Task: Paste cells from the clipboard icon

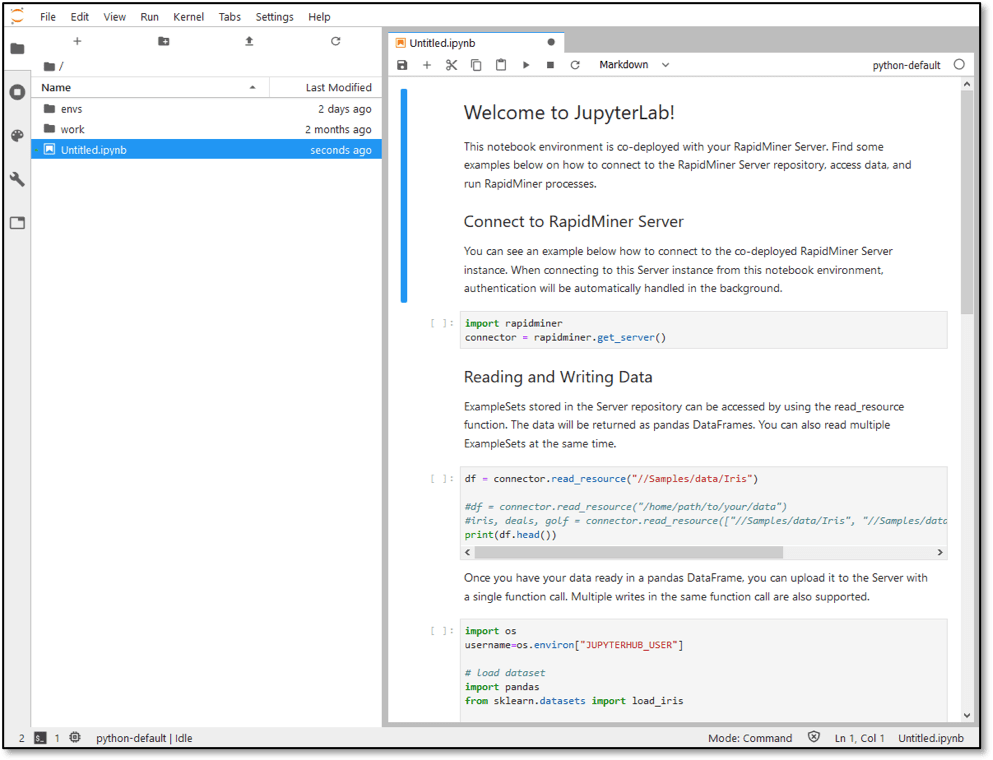Action: 501,65
